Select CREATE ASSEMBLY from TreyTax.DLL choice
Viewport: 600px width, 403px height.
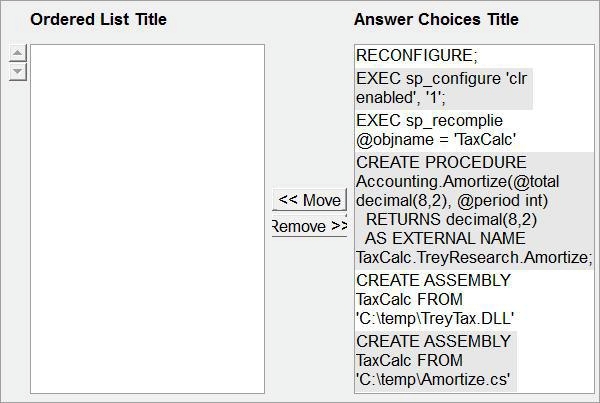[x=435, y=300]
